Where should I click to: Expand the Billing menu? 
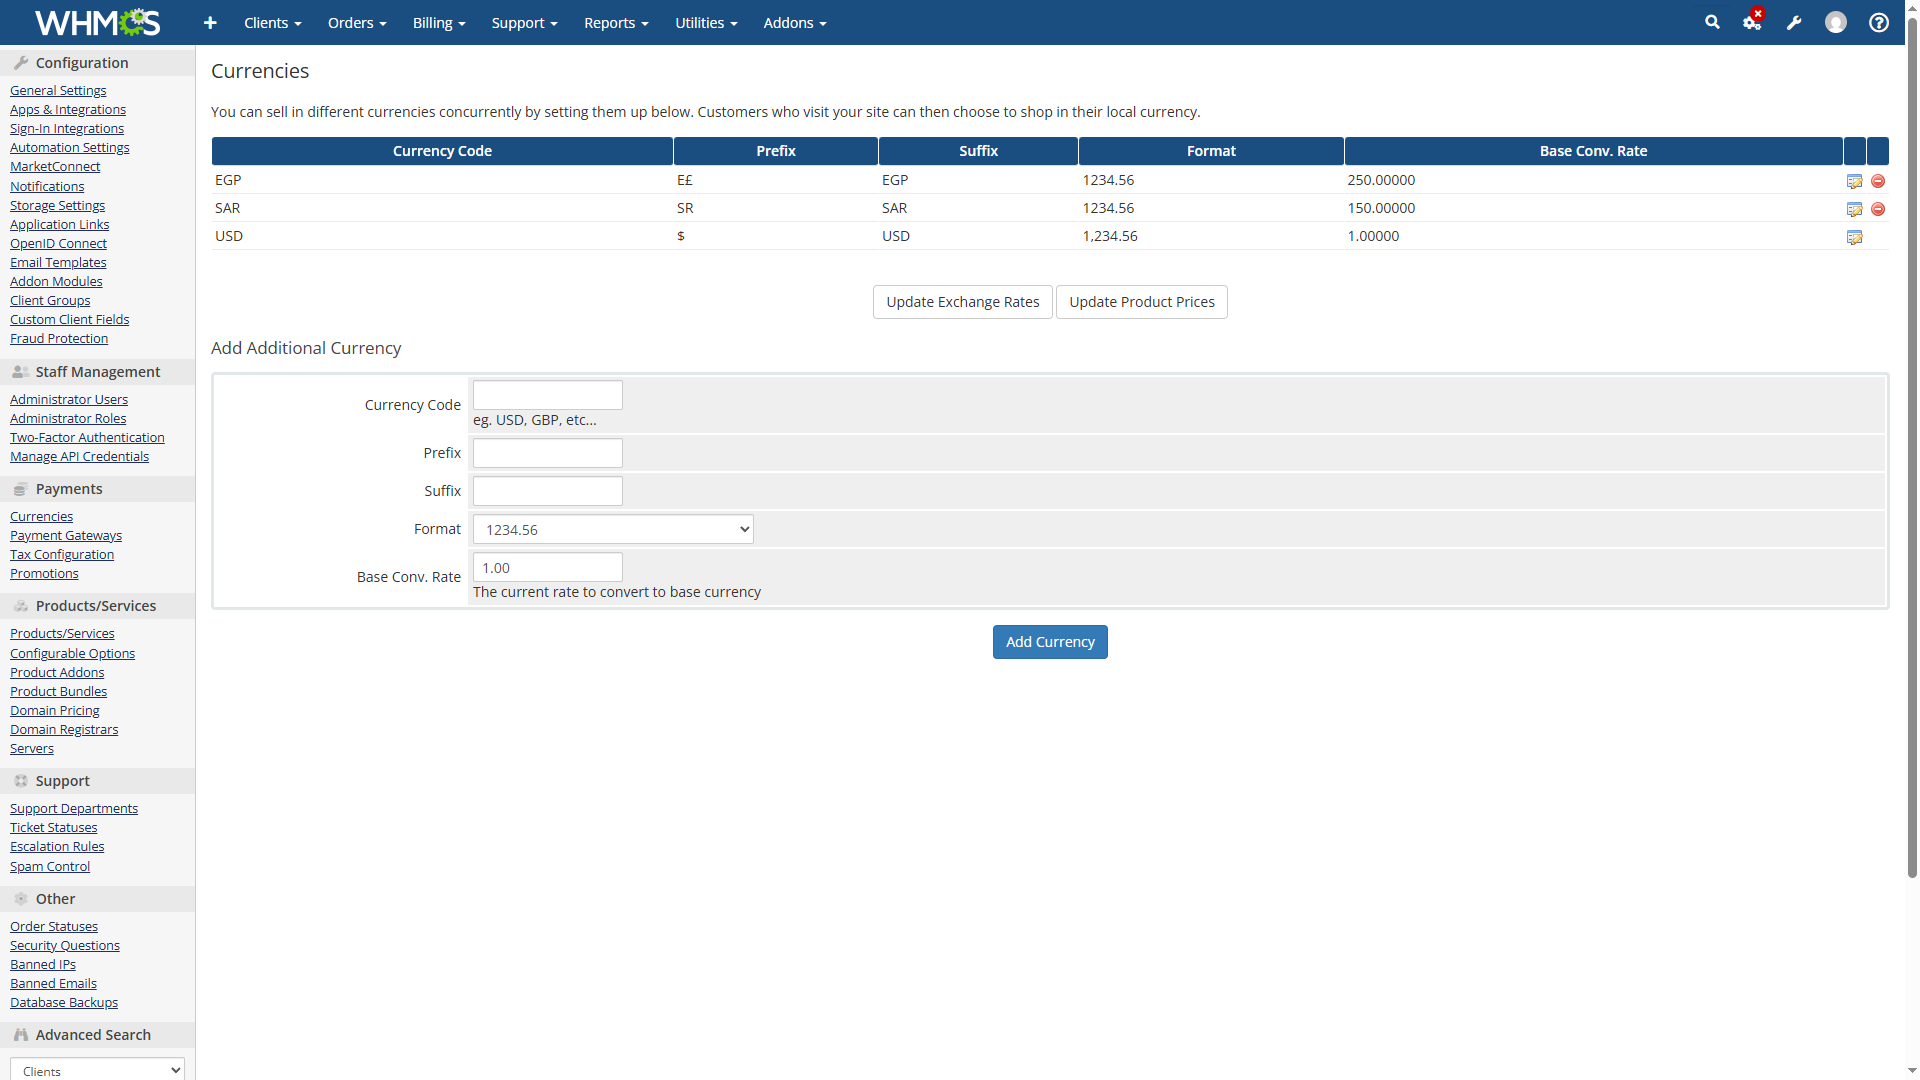tap(439, 22)
